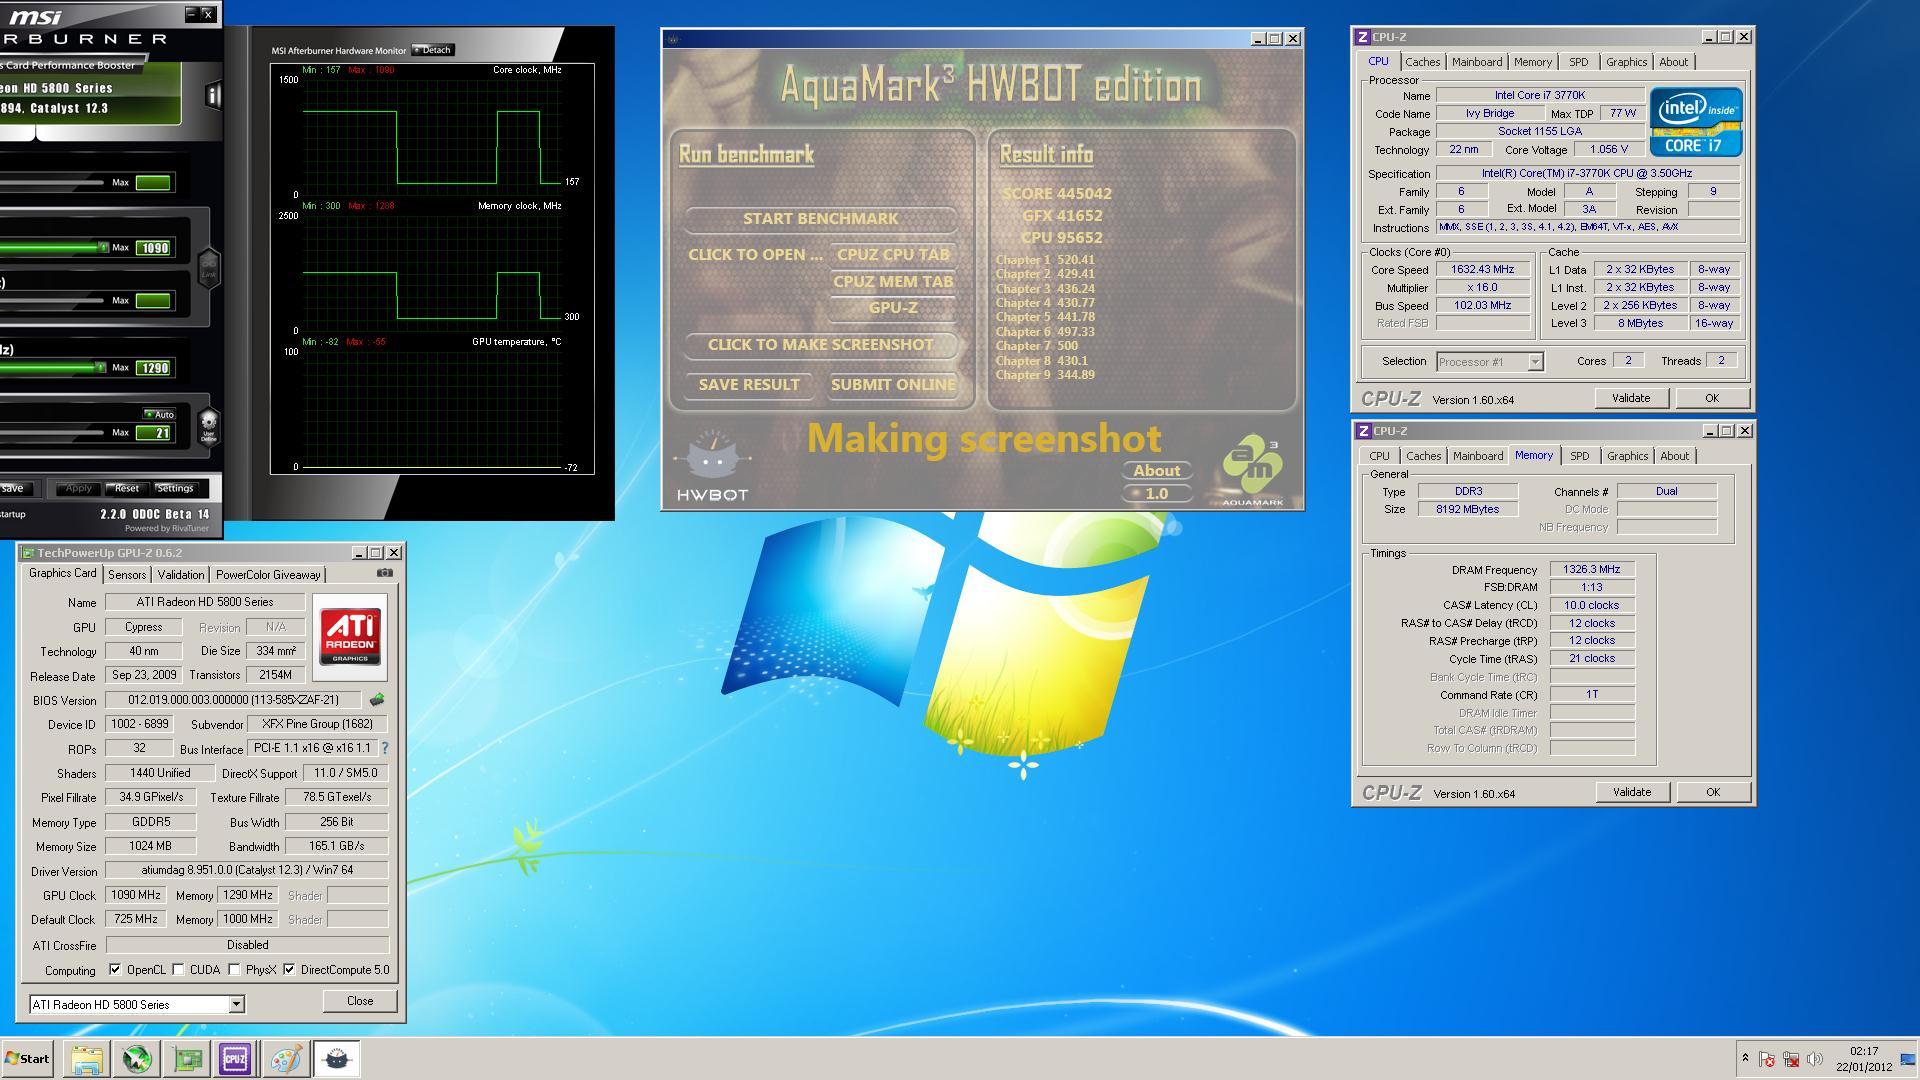The width and height of the screenshot is (1920, 1080).
Task: Open the Paint taskbar icon
Action: point(286,1059)
